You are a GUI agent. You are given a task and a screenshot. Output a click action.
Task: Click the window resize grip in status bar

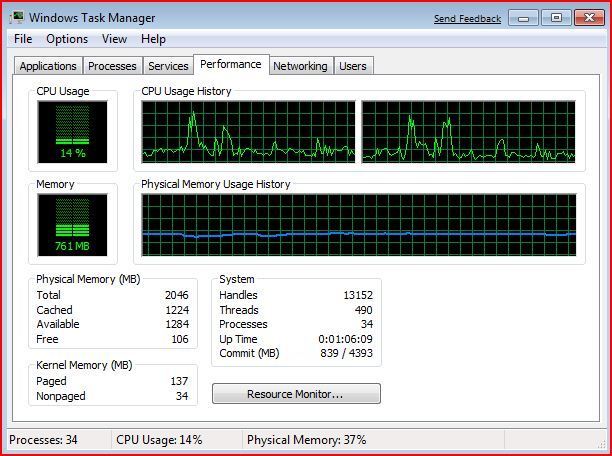coord(601,445)
